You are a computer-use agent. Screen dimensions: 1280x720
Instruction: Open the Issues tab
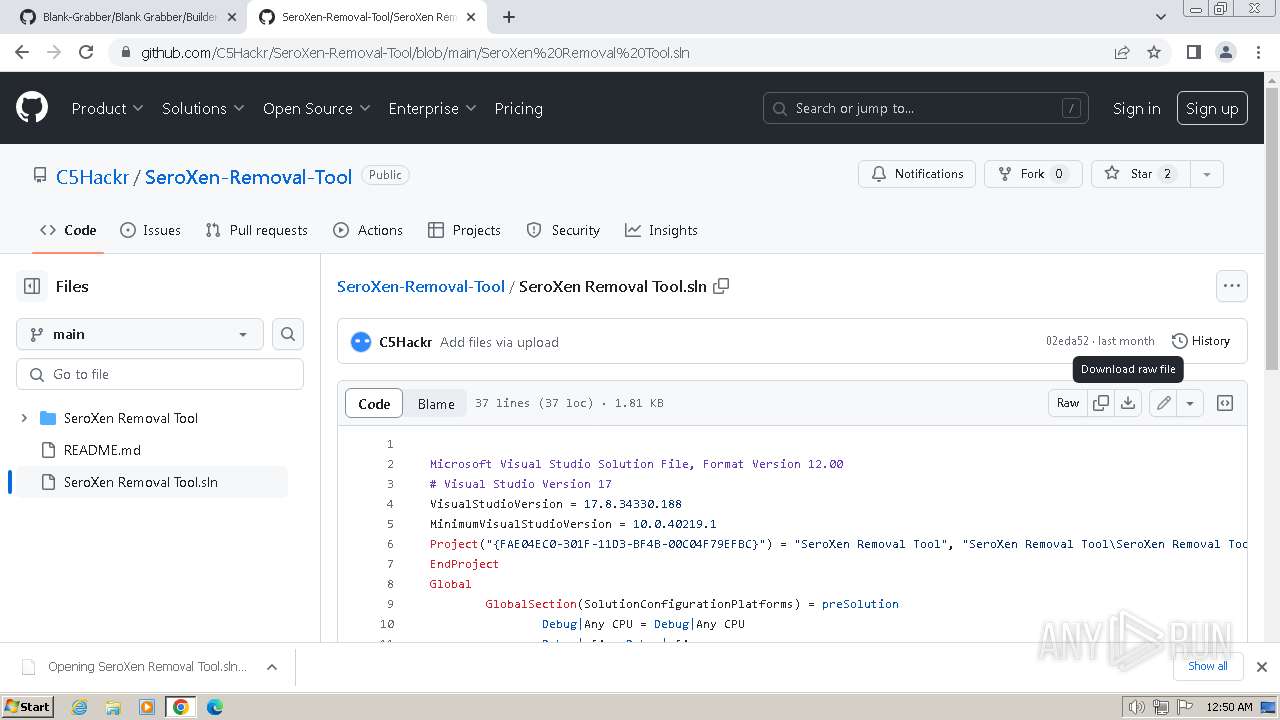tap(150, 230)
